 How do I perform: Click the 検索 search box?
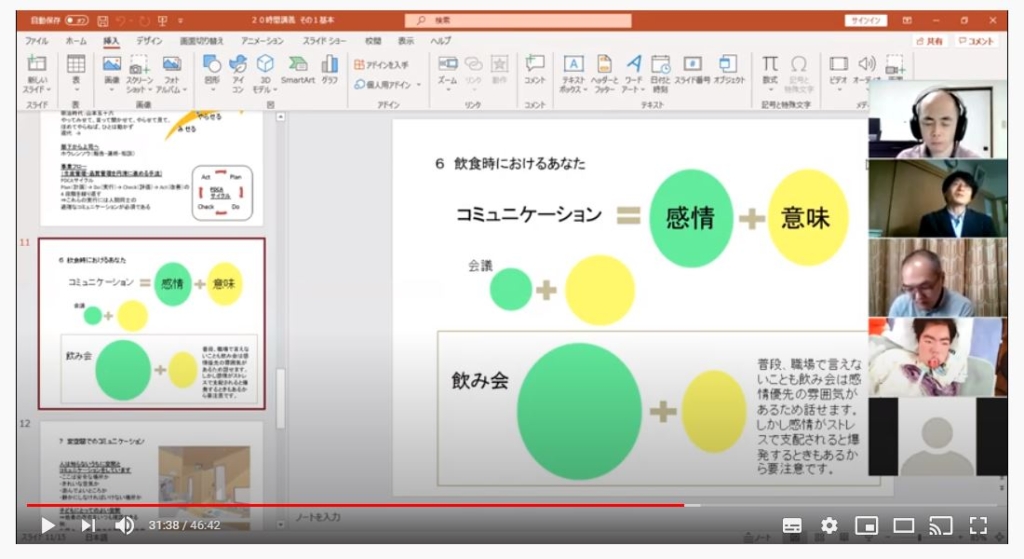tap(519, 21)
